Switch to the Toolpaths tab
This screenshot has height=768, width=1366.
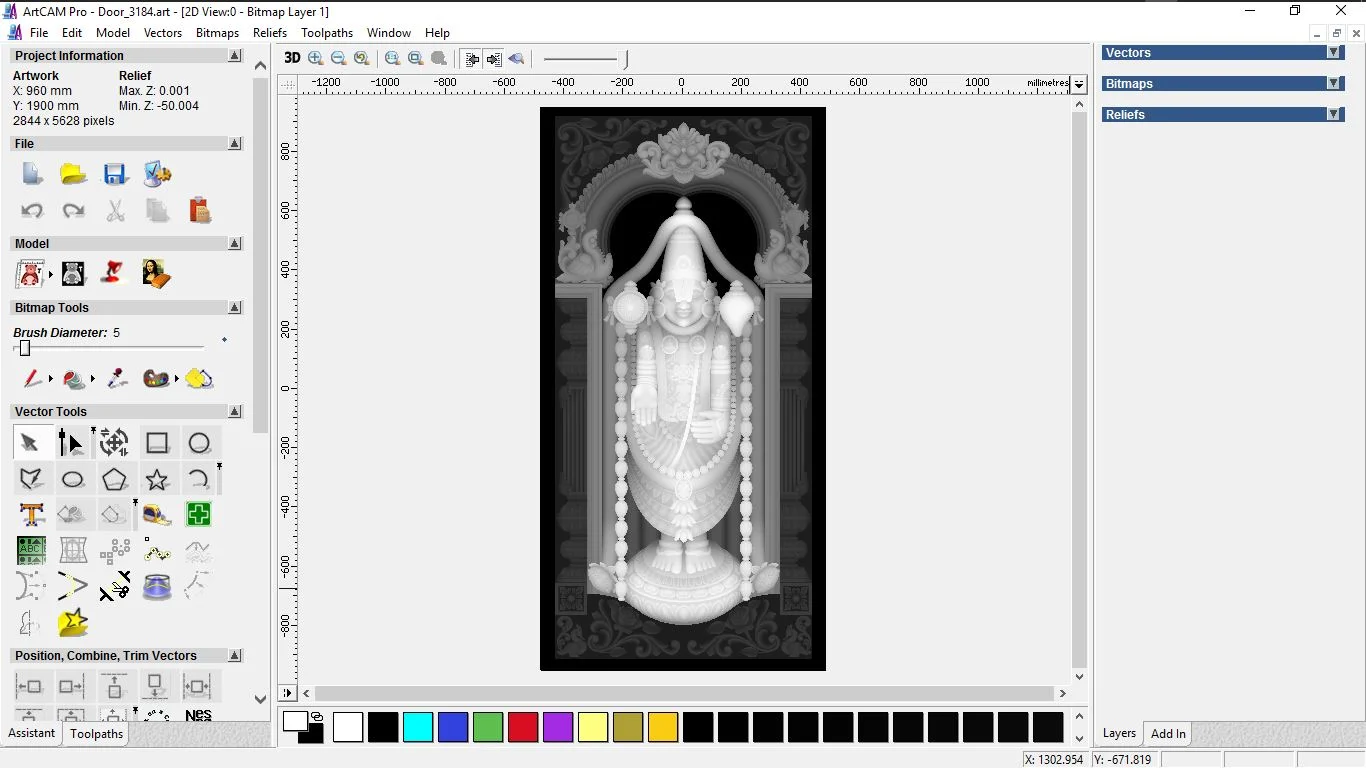[96, 734]
